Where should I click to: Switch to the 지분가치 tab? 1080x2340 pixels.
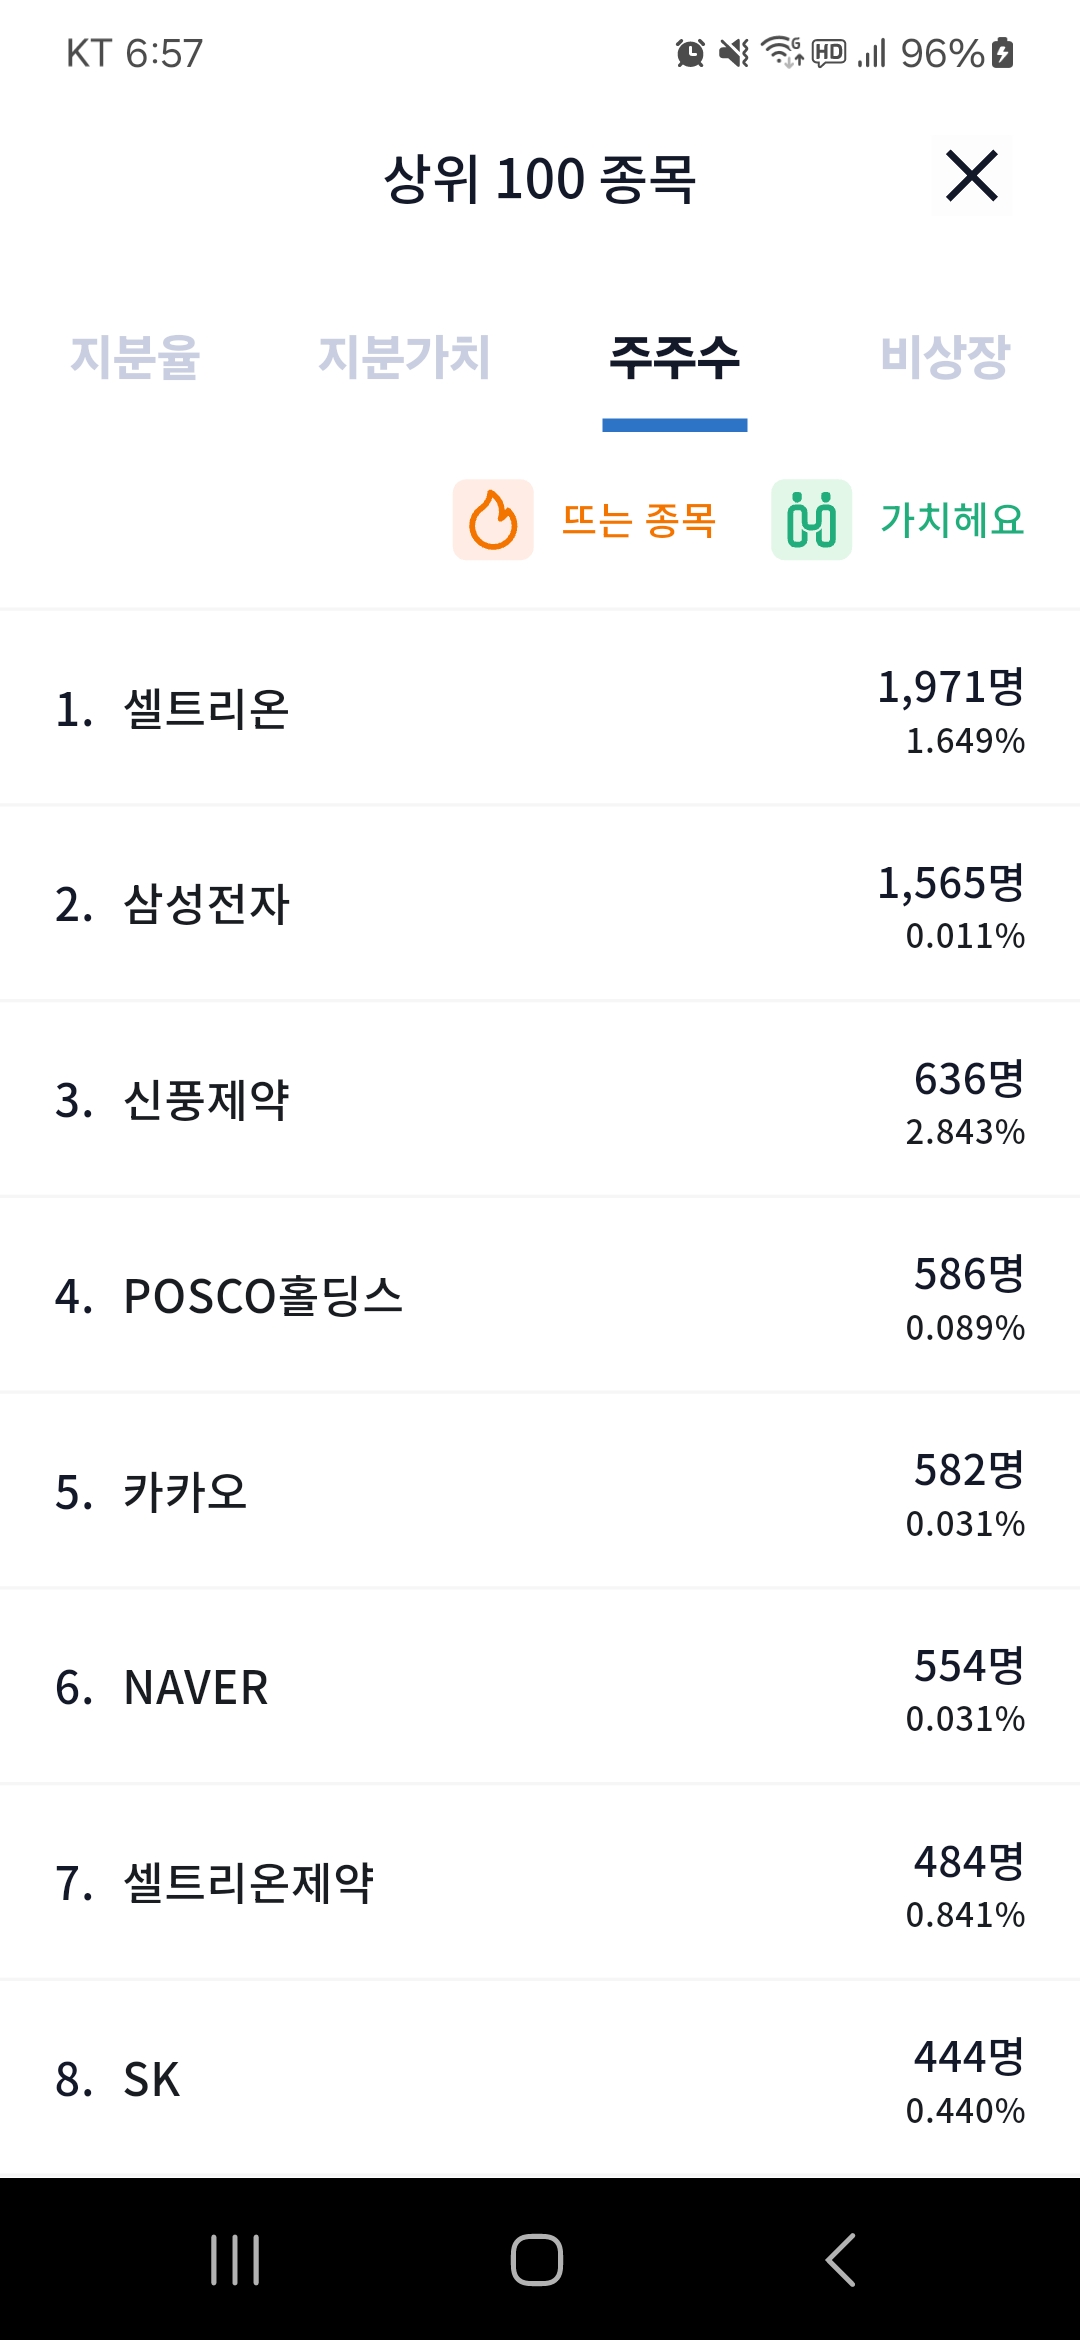[x=404, y=357]
